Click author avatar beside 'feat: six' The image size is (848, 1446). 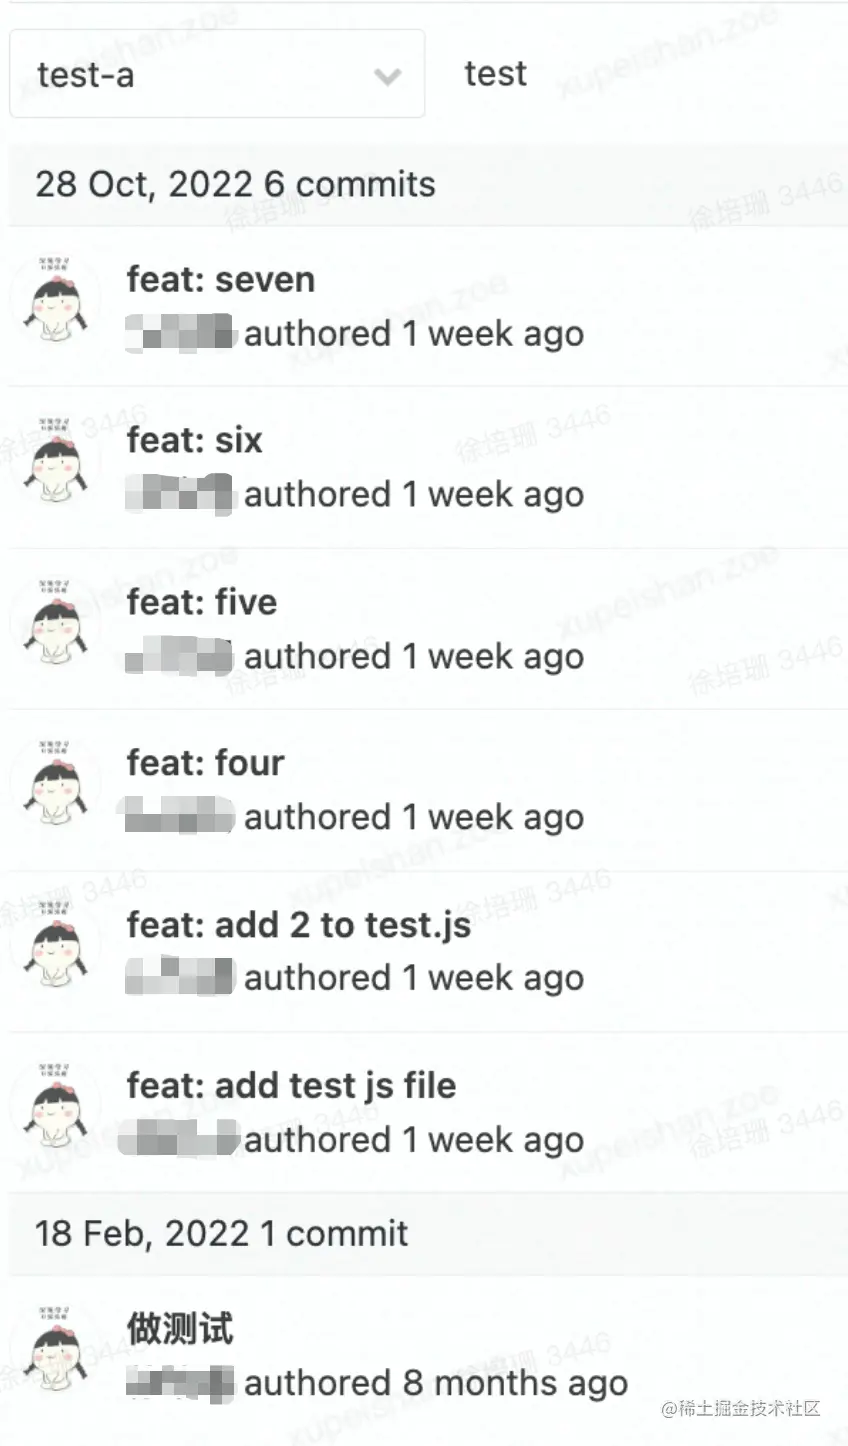point(55,460)
